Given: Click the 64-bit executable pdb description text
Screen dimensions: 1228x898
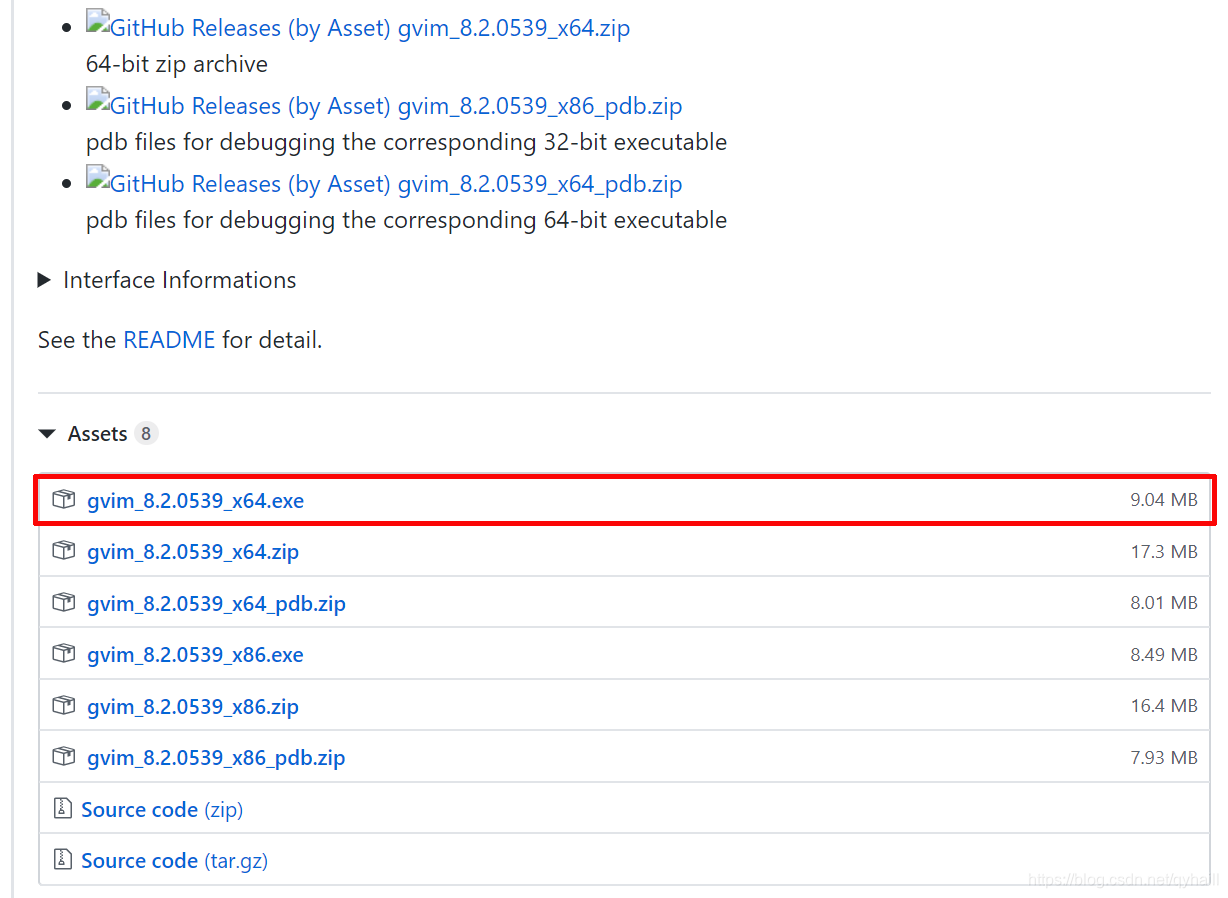Looking at the screenshot, I should pos(406,220).
